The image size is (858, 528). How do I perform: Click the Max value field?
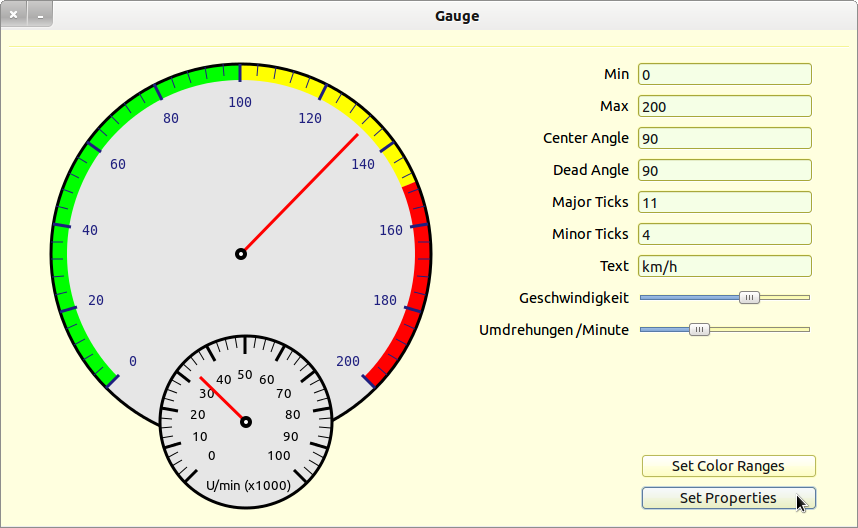[724, 106]
